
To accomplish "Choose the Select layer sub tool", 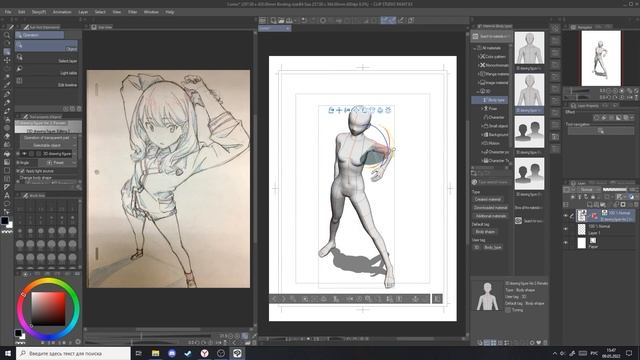I will click(x=47, y=59).
